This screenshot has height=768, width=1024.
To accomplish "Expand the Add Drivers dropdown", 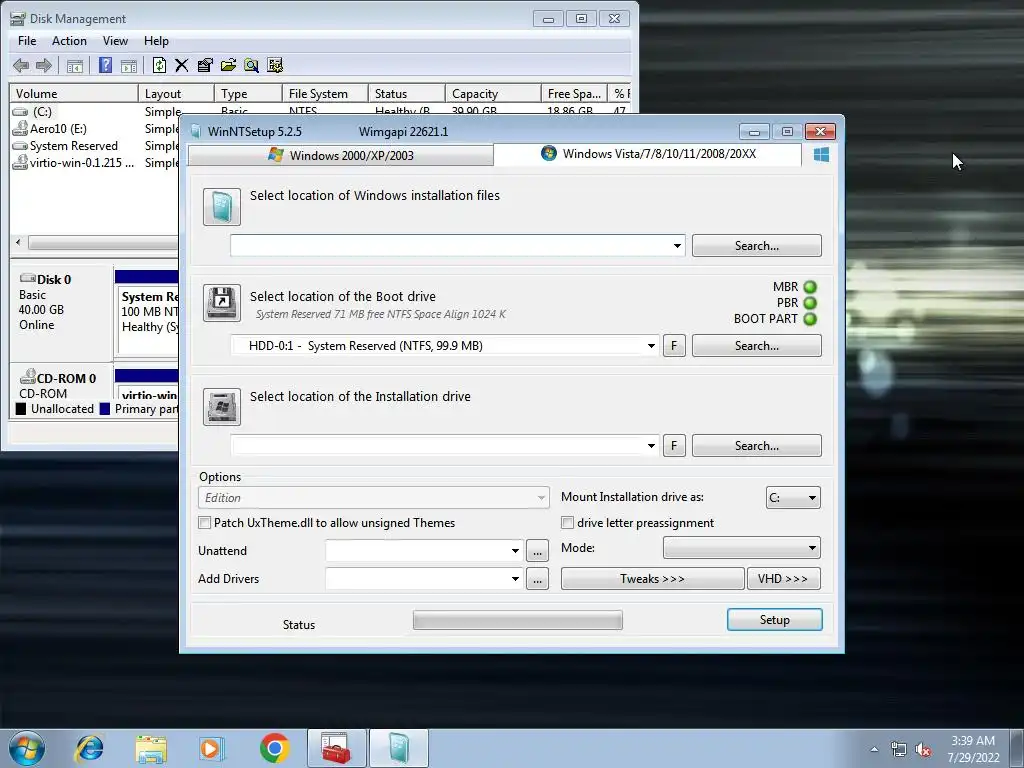I will coord(515,579).
